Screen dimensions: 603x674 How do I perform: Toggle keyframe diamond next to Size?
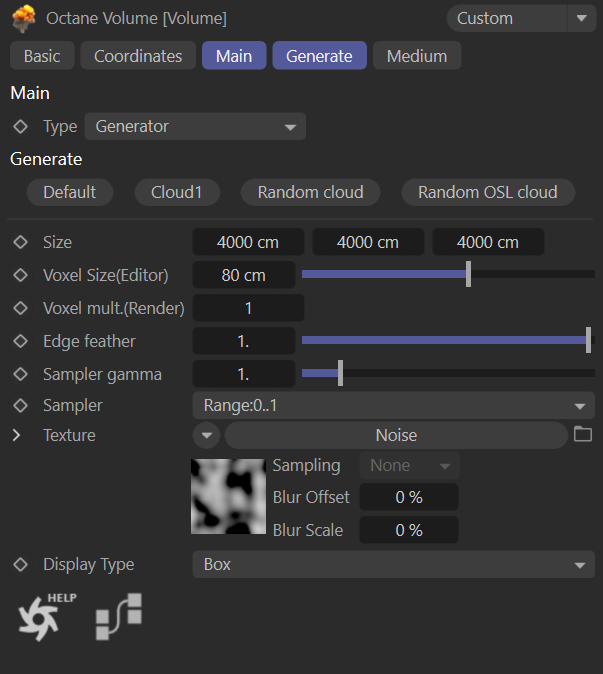pyautogui.click(x=20, y=242)
